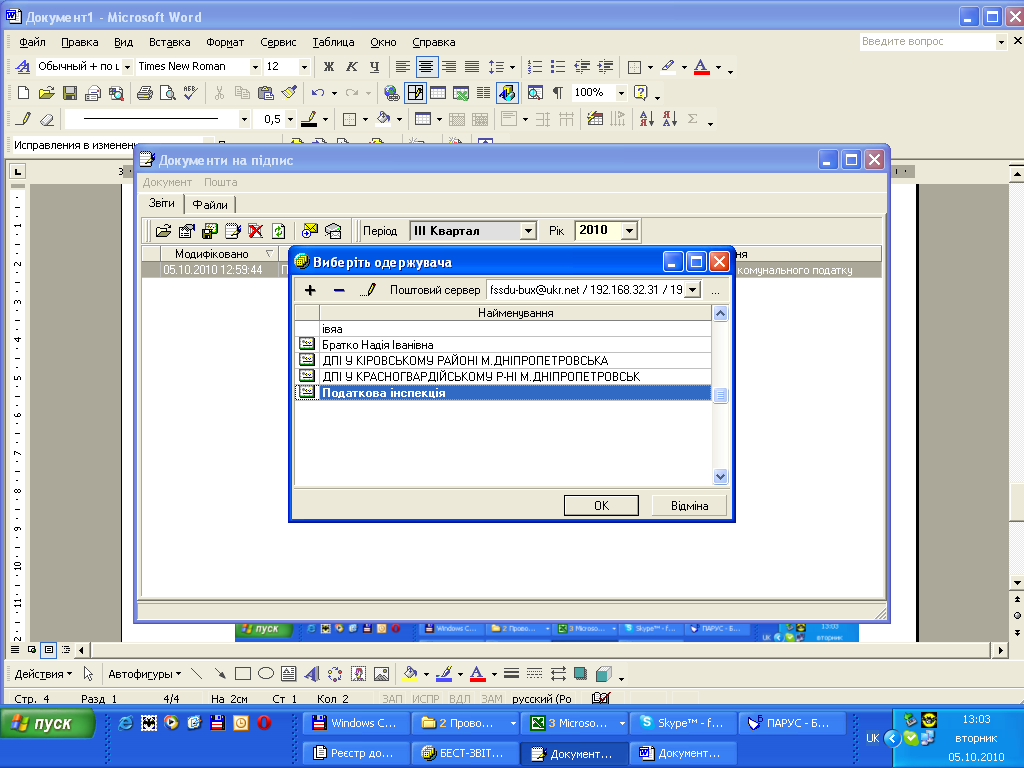Open the Поштовий сервер dropdown
1024x768 pixels.
[693, 290]
